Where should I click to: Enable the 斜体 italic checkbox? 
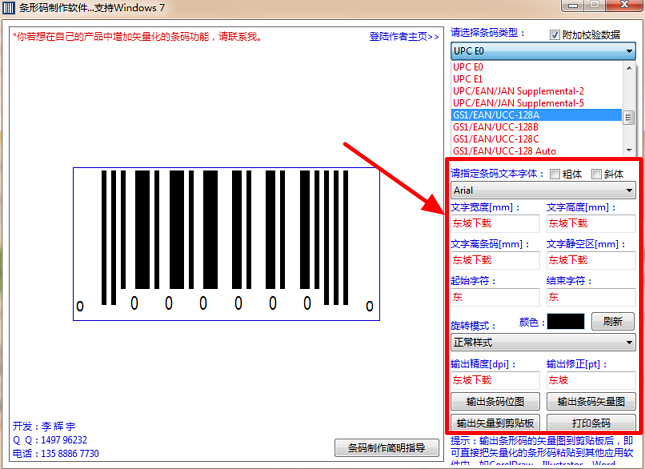[596, 174]
